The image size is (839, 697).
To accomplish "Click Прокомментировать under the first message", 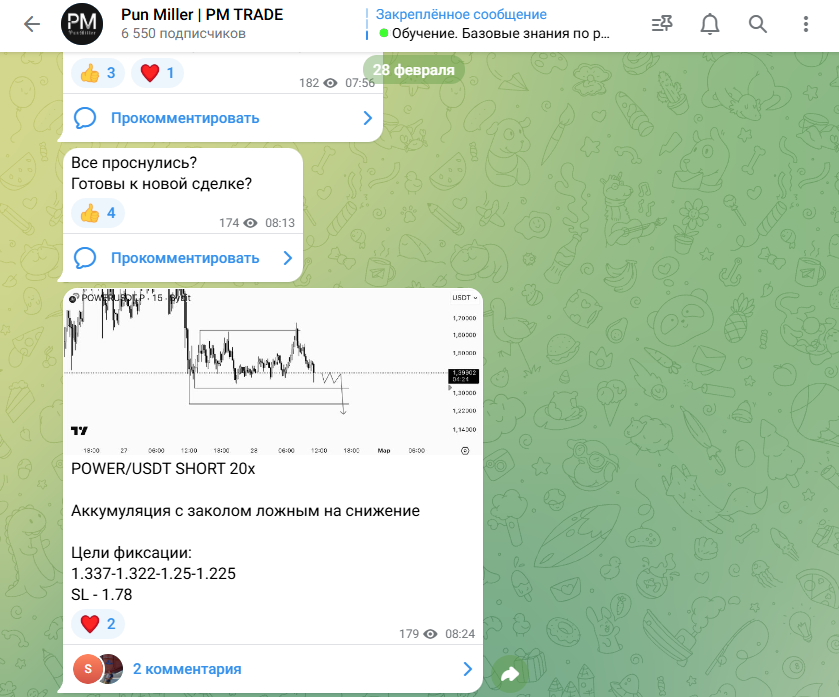I will coord(185,118).
